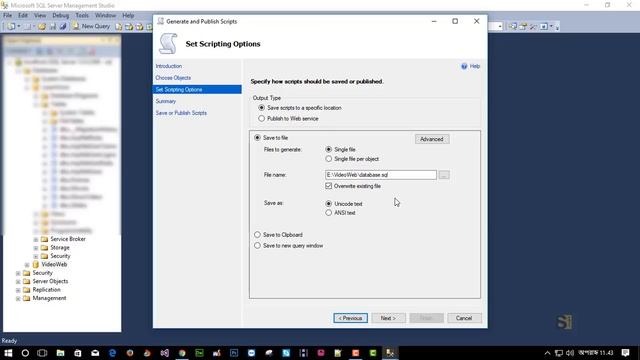Viewport: 640px width, 360px height.
Task: Click the Open File folder toolbar icon
Action: 42,27
